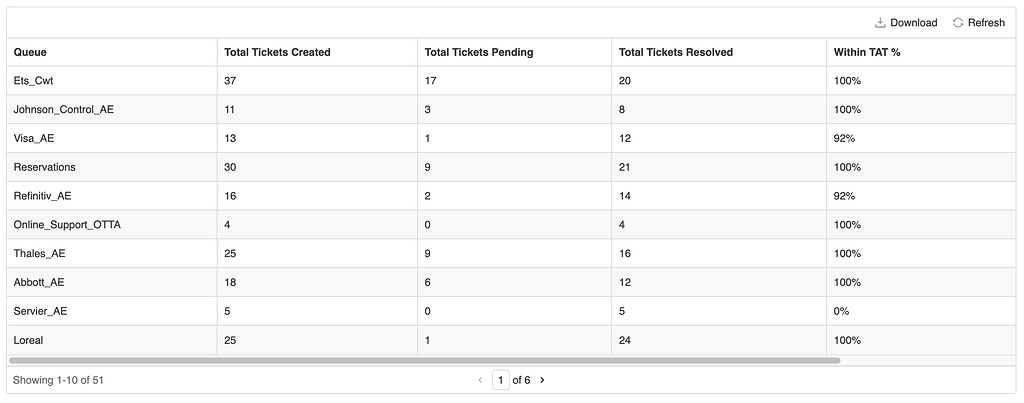Click the Download button label
This screenshot has height=403, width=1024.
[x=913, y=23]
